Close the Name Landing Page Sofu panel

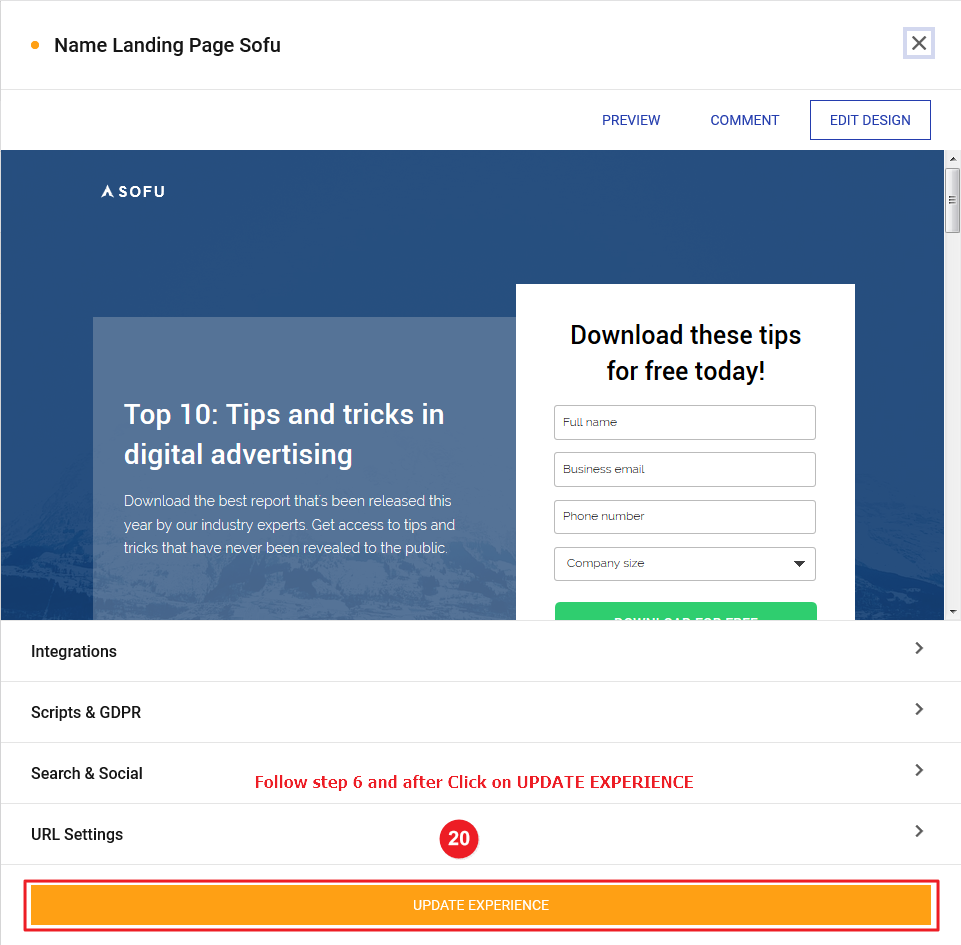pos(918,44)
